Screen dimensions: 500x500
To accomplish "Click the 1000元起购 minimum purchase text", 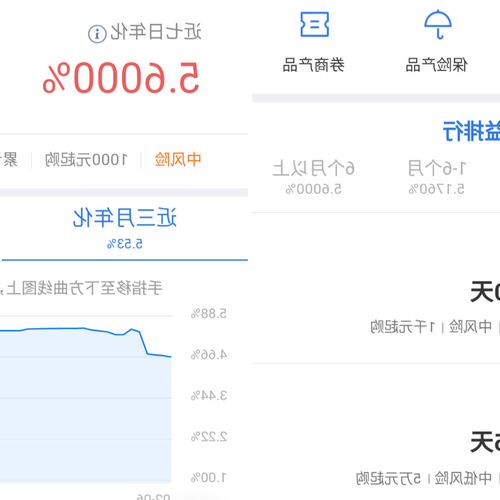I will [86, 160].
